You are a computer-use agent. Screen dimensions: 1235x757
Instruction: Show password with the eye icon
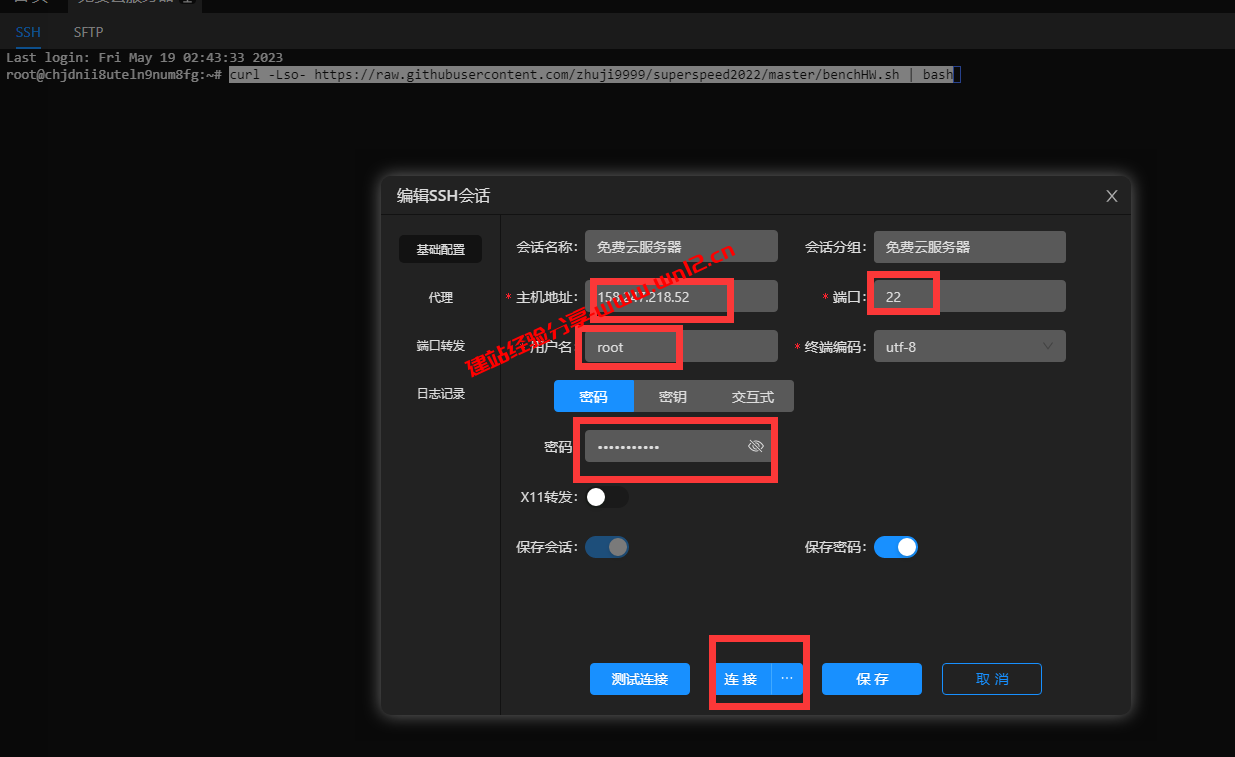pyautogui.click(x=755, y=446)
